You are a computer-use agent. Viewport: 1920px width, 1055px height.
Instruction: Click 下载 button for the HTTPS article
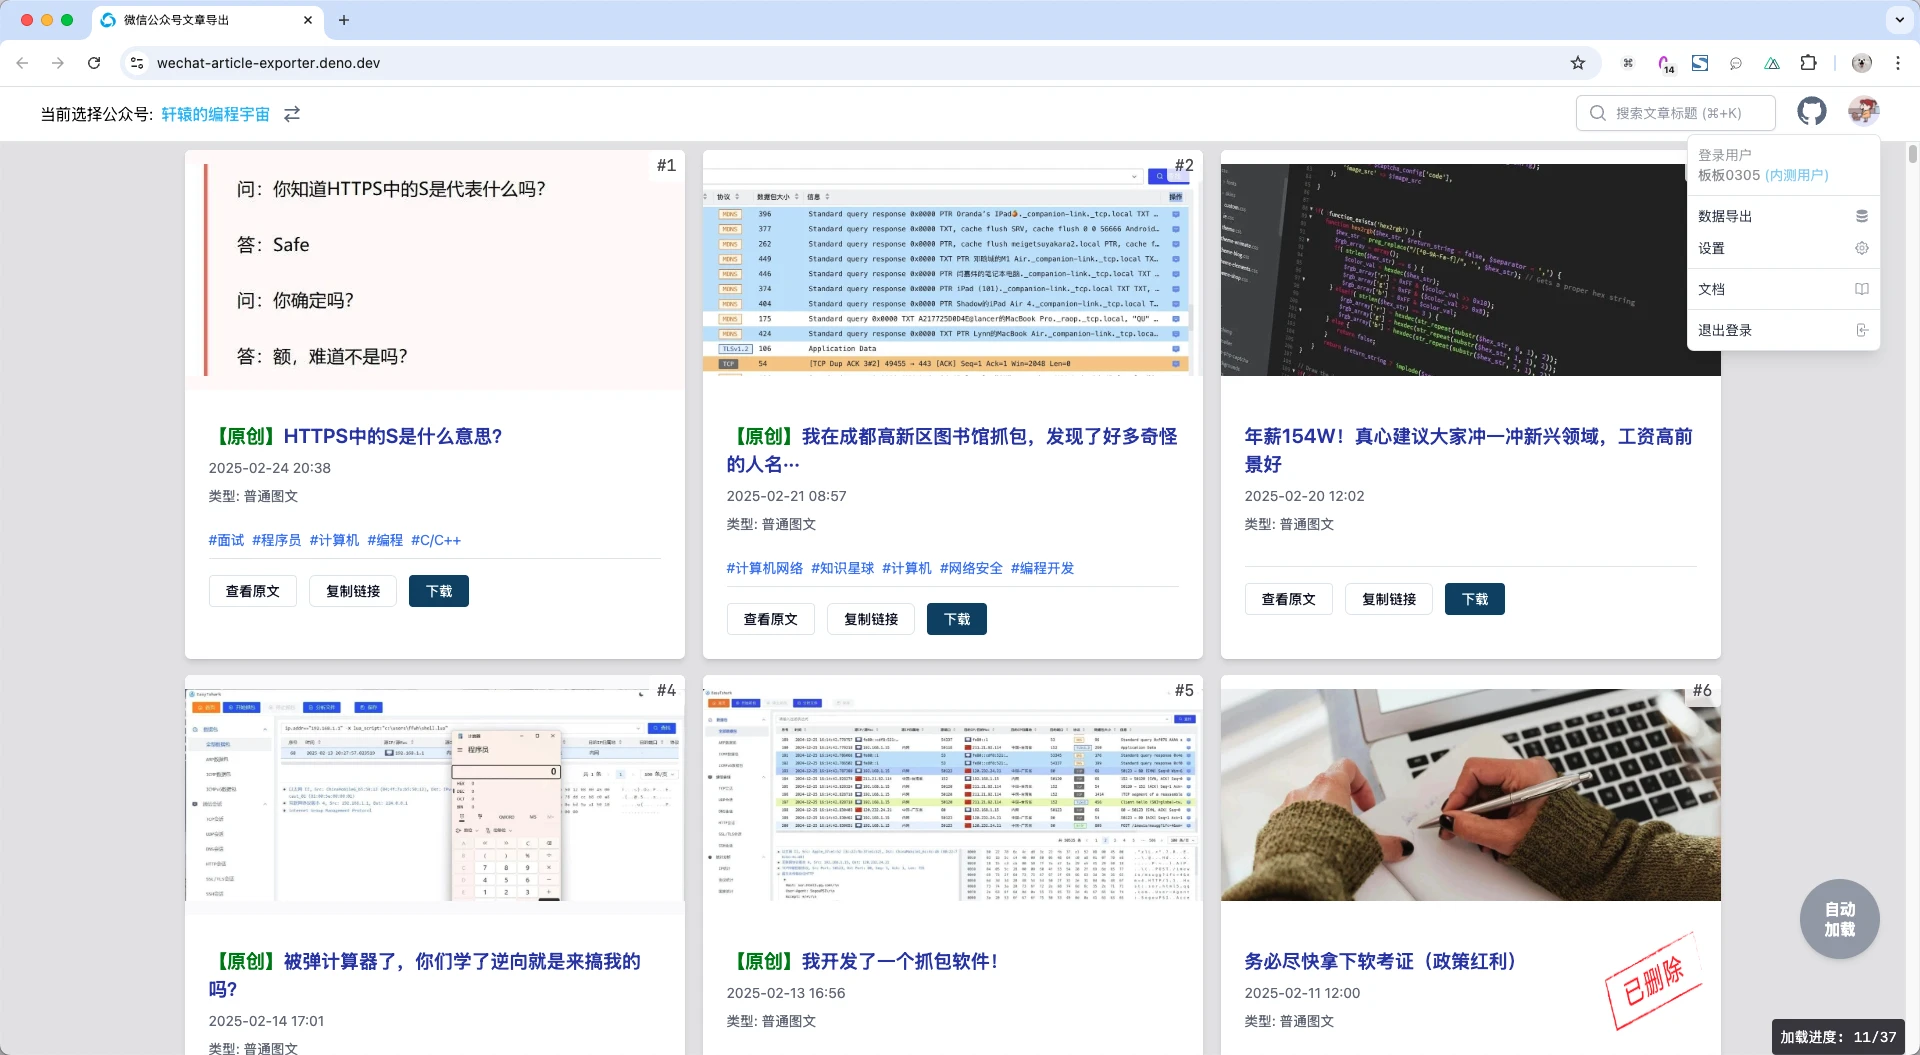pos(438,591)
